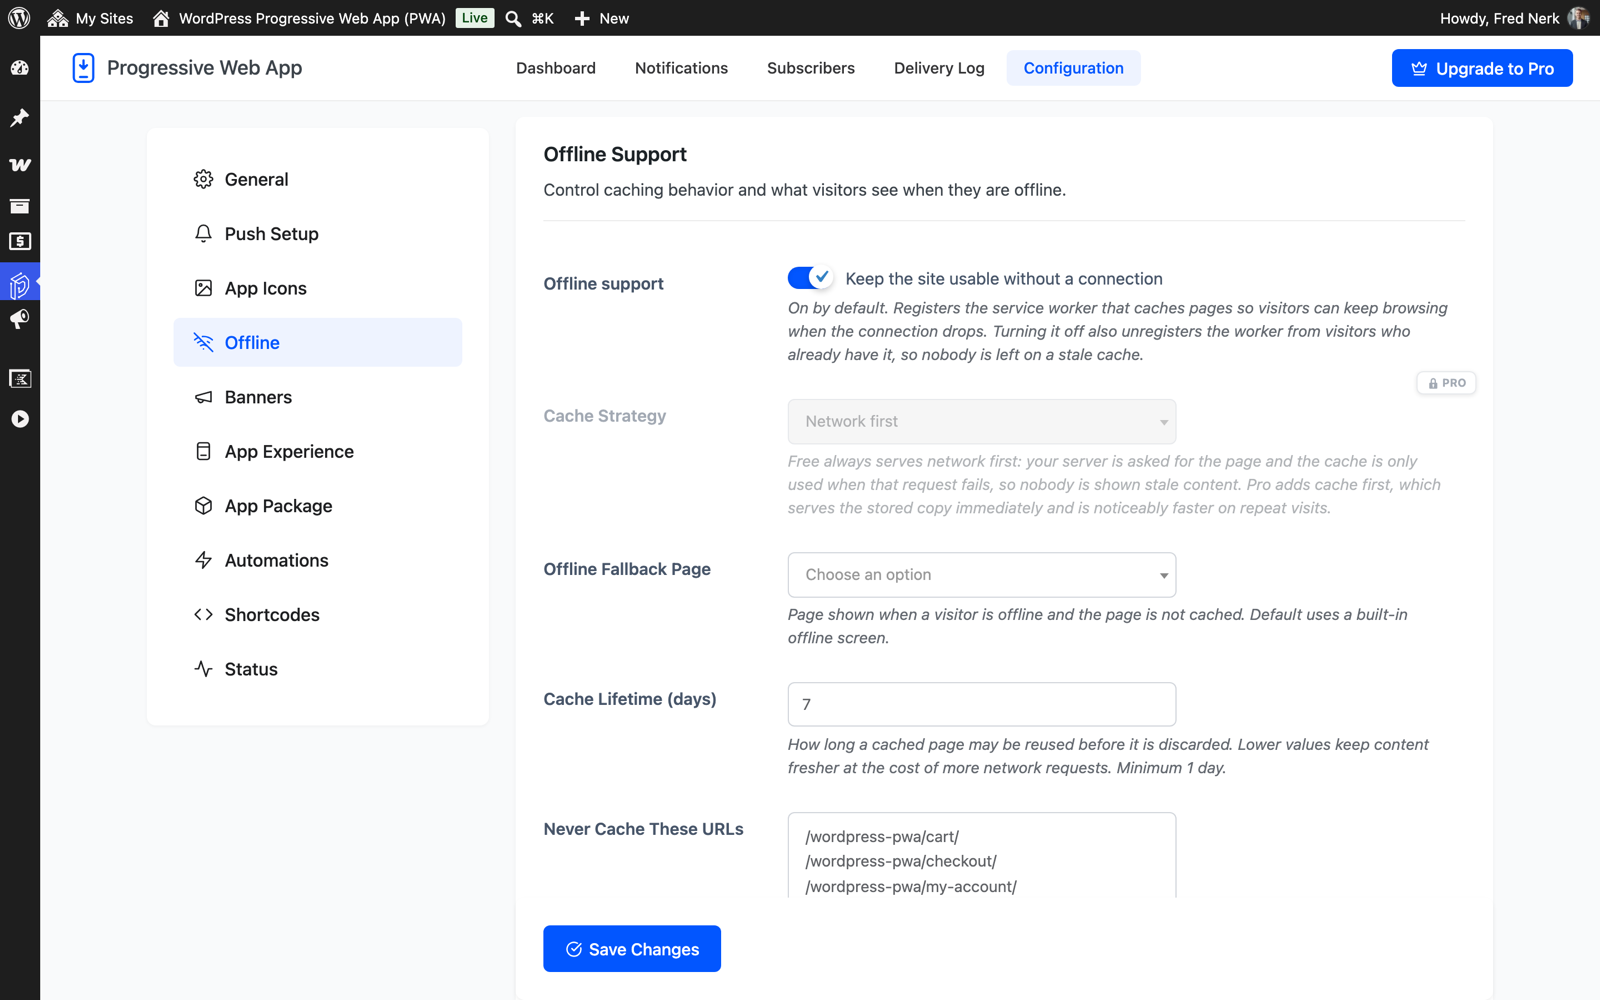Open the Cache Strategy dropdown

pos(982,422)
